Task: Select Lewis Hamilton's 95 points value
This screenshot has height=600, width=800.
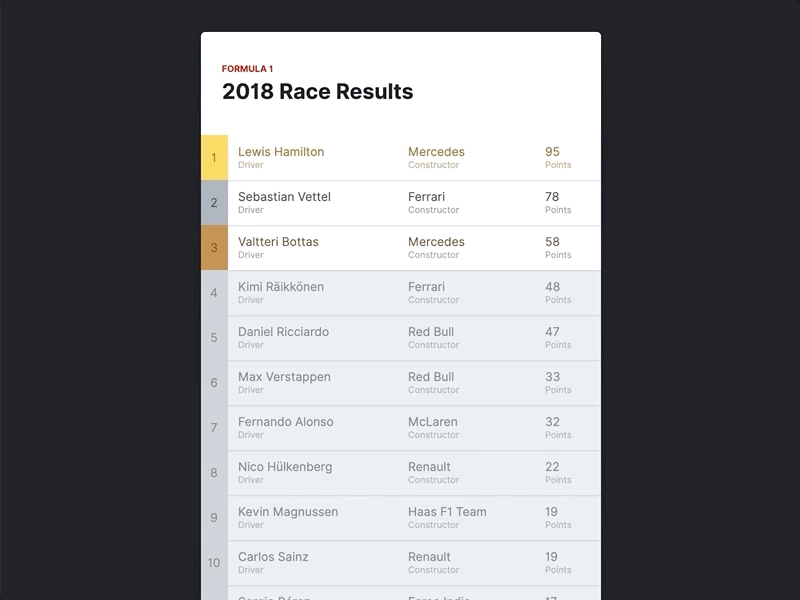Action: click(x=553, y=149)
